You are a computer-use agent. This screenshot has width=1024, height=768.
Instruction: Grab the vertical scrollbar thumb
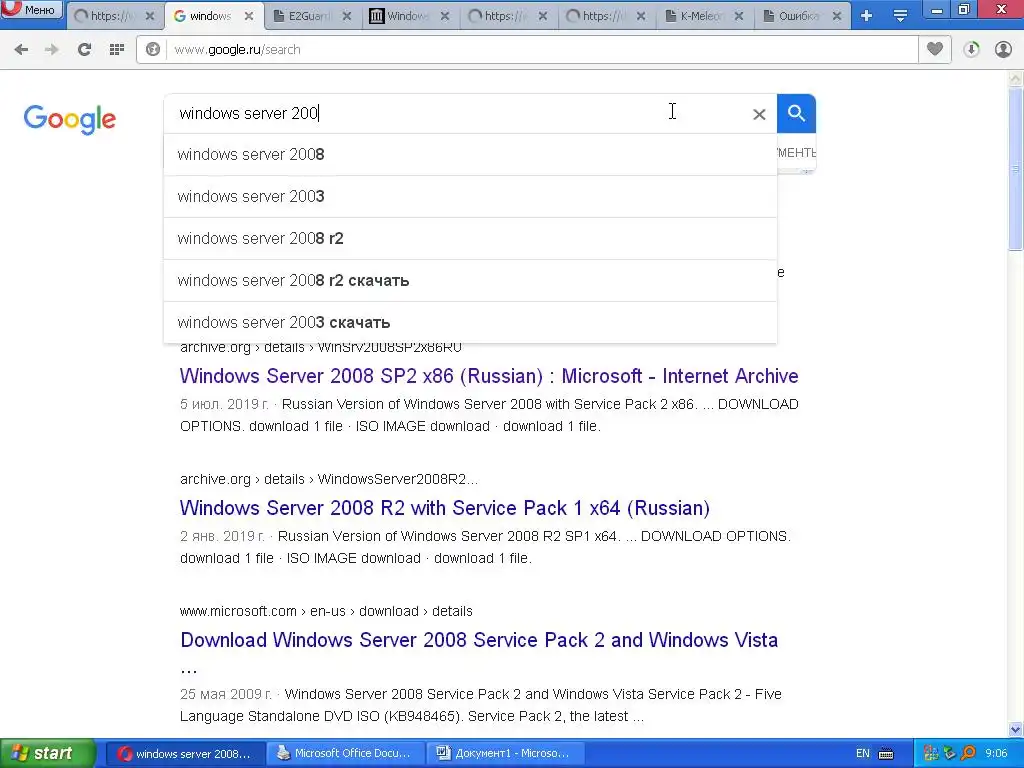coord(1016,168)
